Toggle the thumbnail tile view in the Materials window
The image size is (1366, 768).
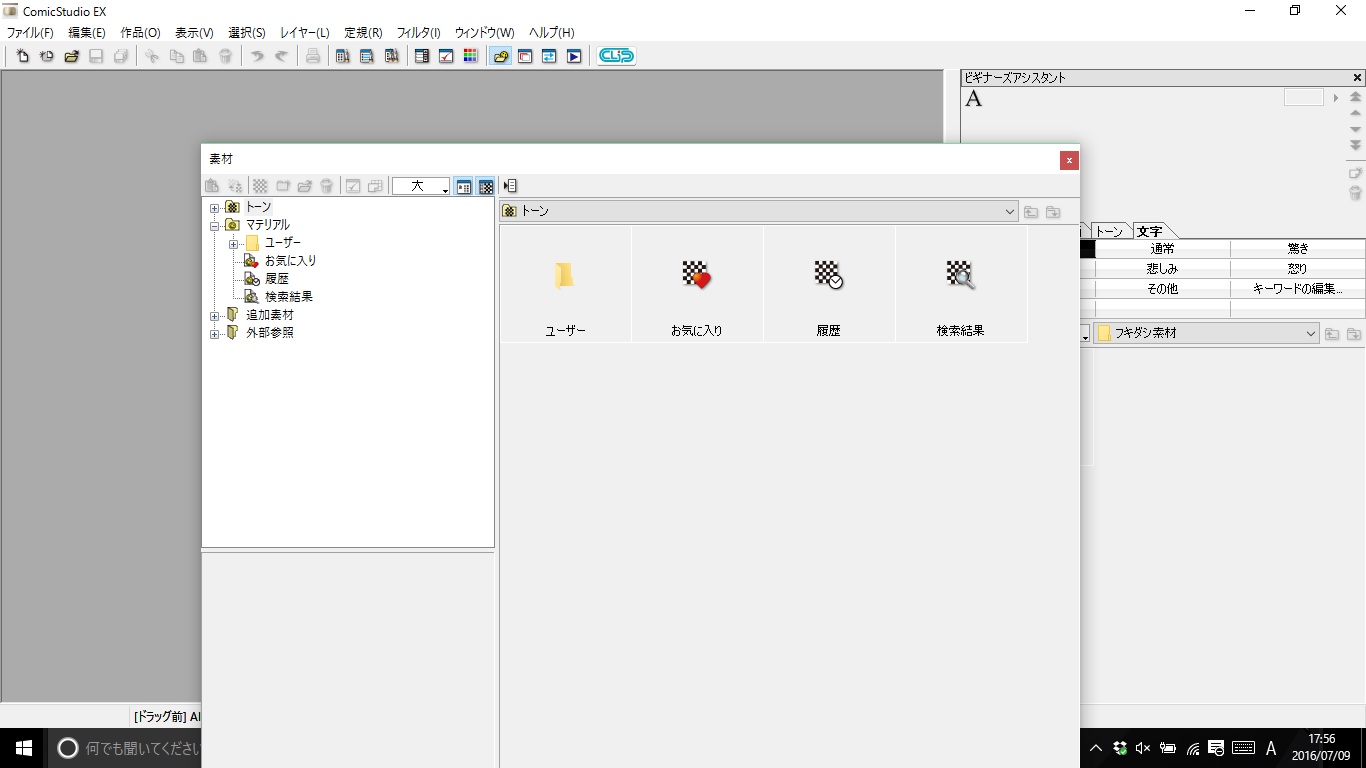pos(486,186)
